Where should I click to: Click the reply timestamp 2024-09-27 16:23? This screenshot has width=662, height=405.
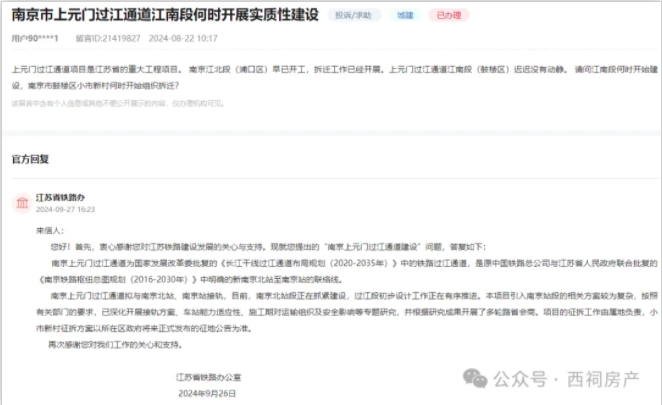coord(65,210)
